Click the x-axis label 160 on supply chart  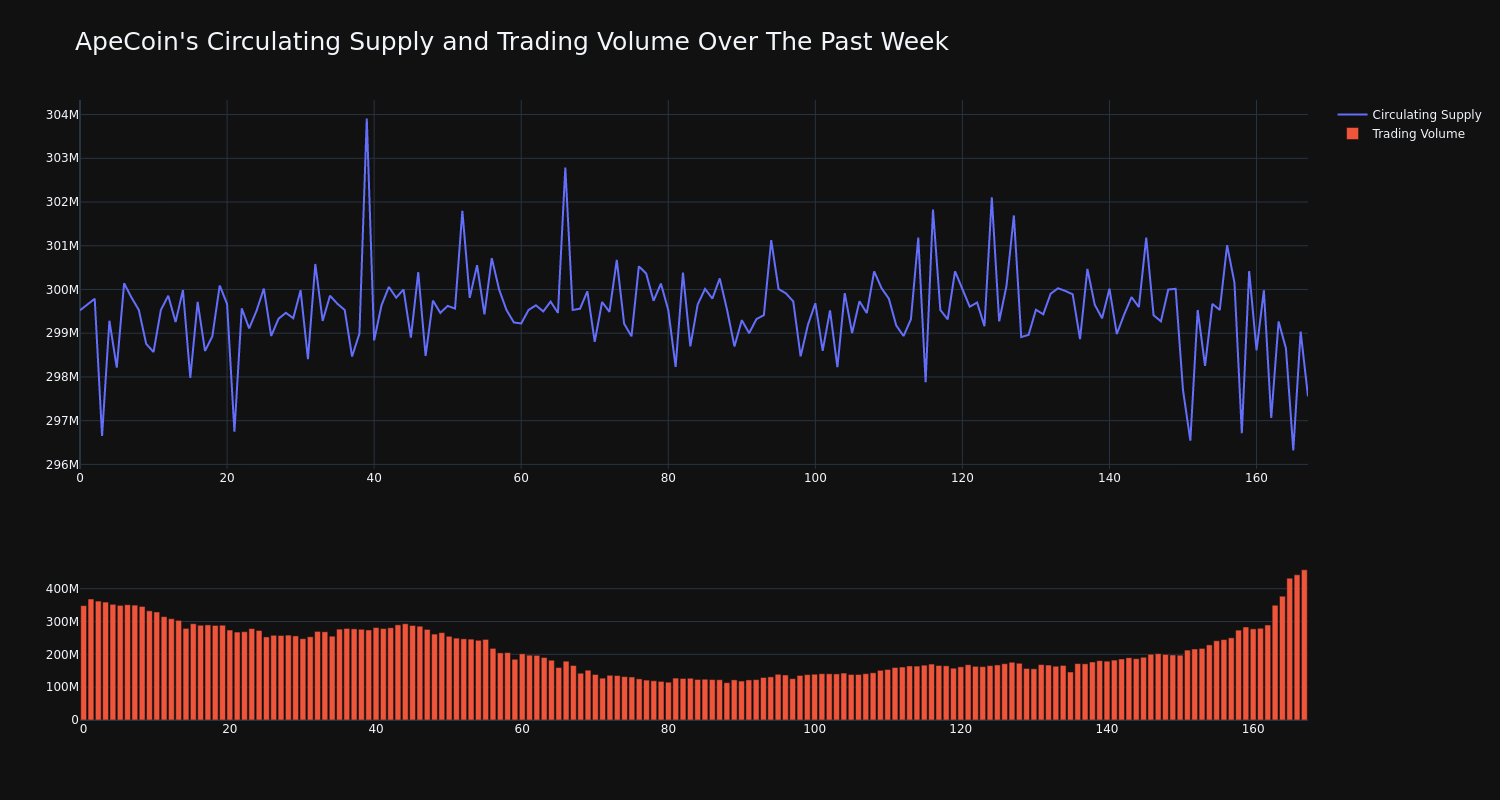coord(1256,478)
